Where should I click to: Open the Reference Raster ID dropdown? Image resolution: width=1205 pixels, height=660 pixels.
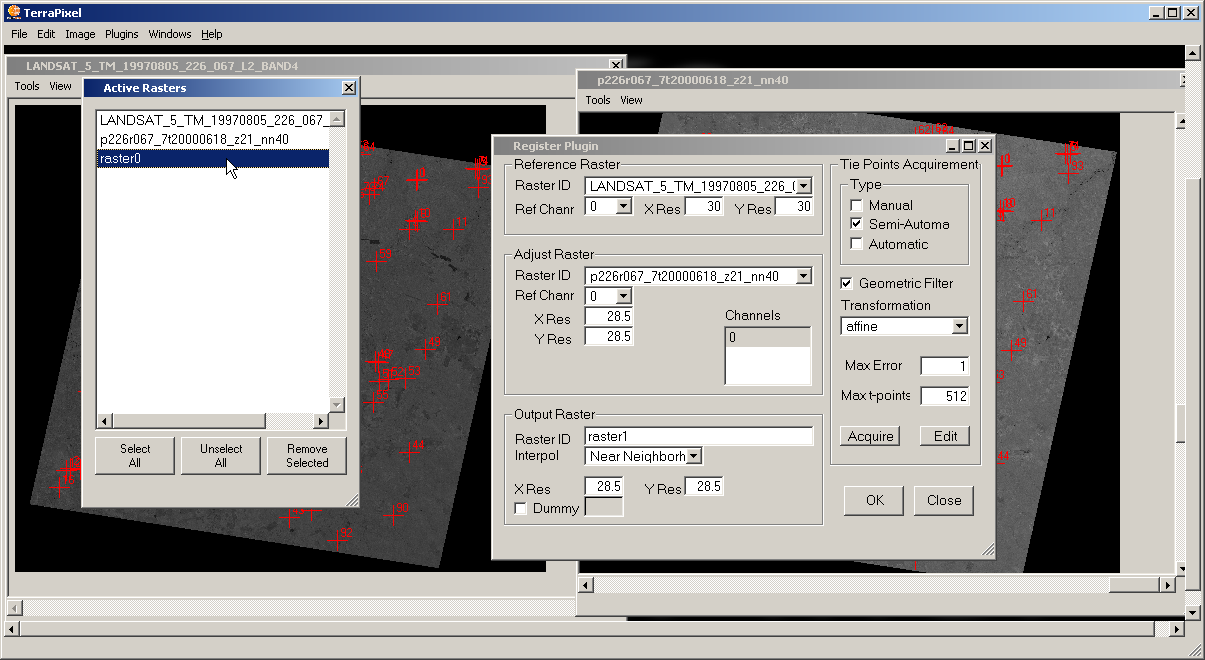(x=804, y=186)
